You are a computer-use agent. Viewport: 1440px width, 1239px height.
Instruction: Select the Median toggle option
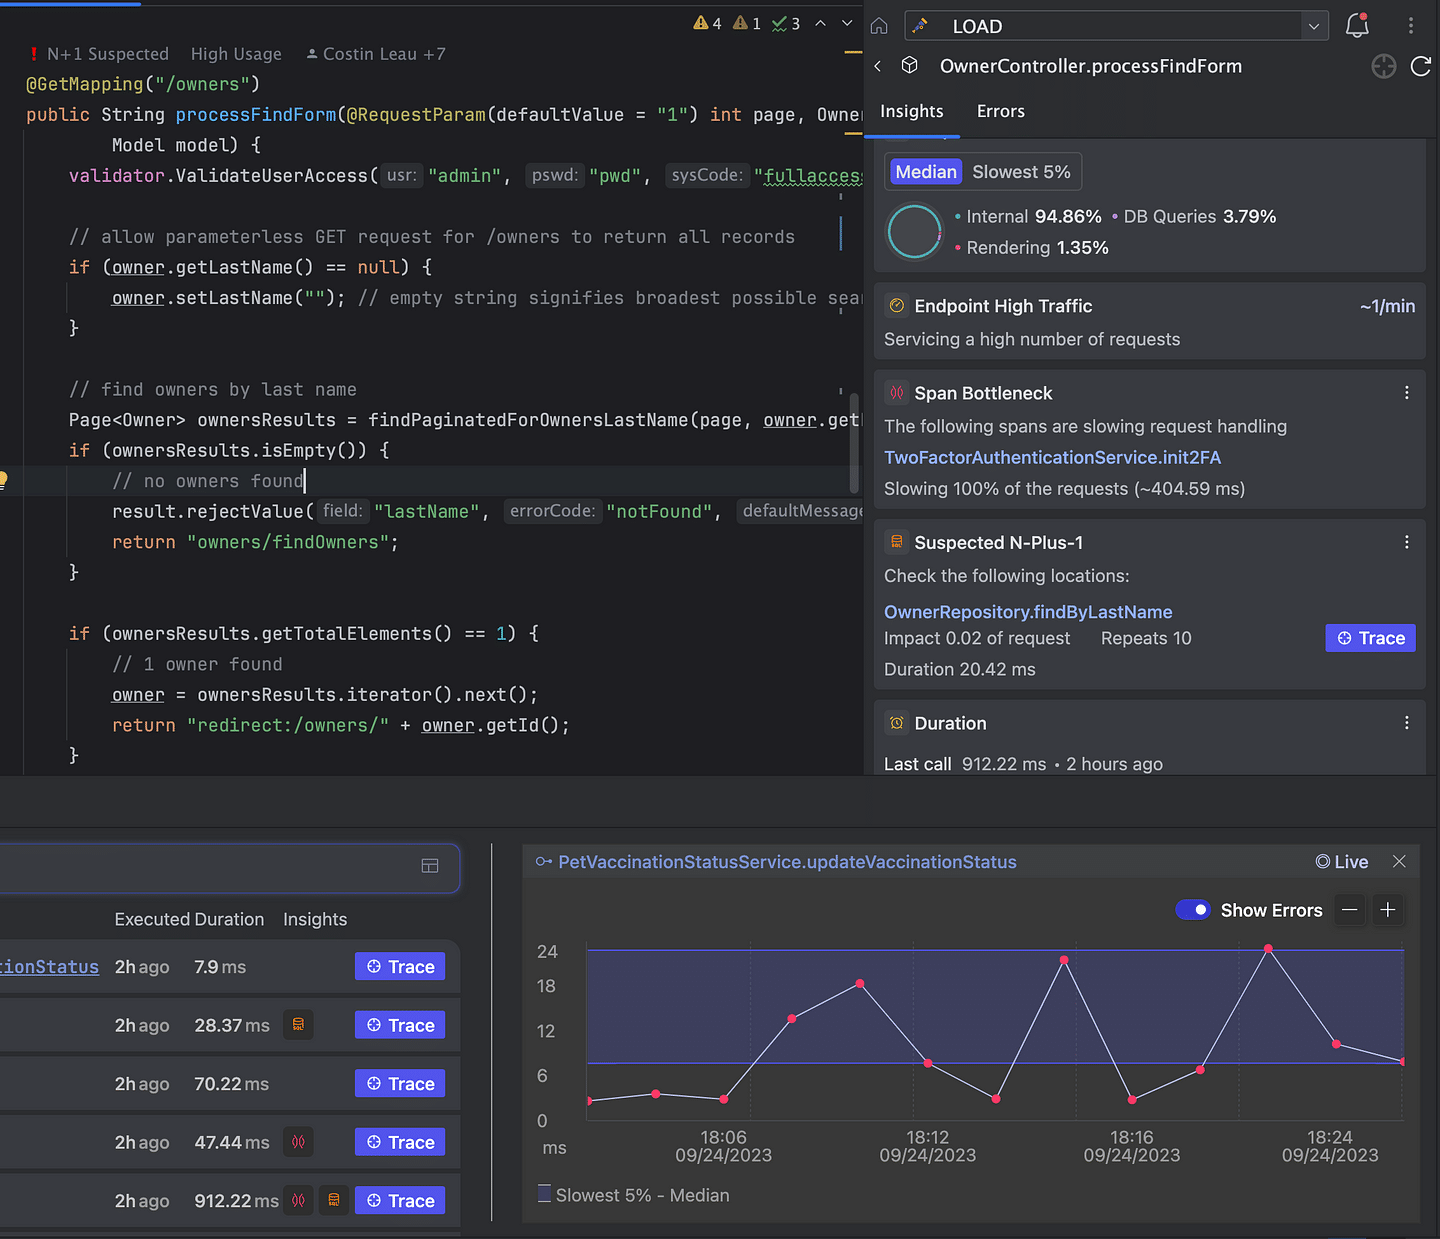926,172
